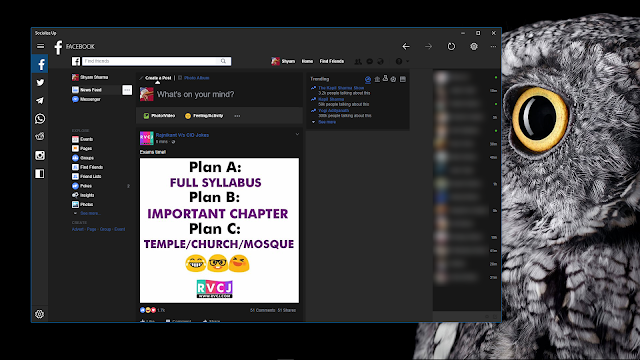Image resolution: width=640 pixels, height=360 pixels.
Task: Open the Plan A exam meme image
Action: [x=219, y=230]
